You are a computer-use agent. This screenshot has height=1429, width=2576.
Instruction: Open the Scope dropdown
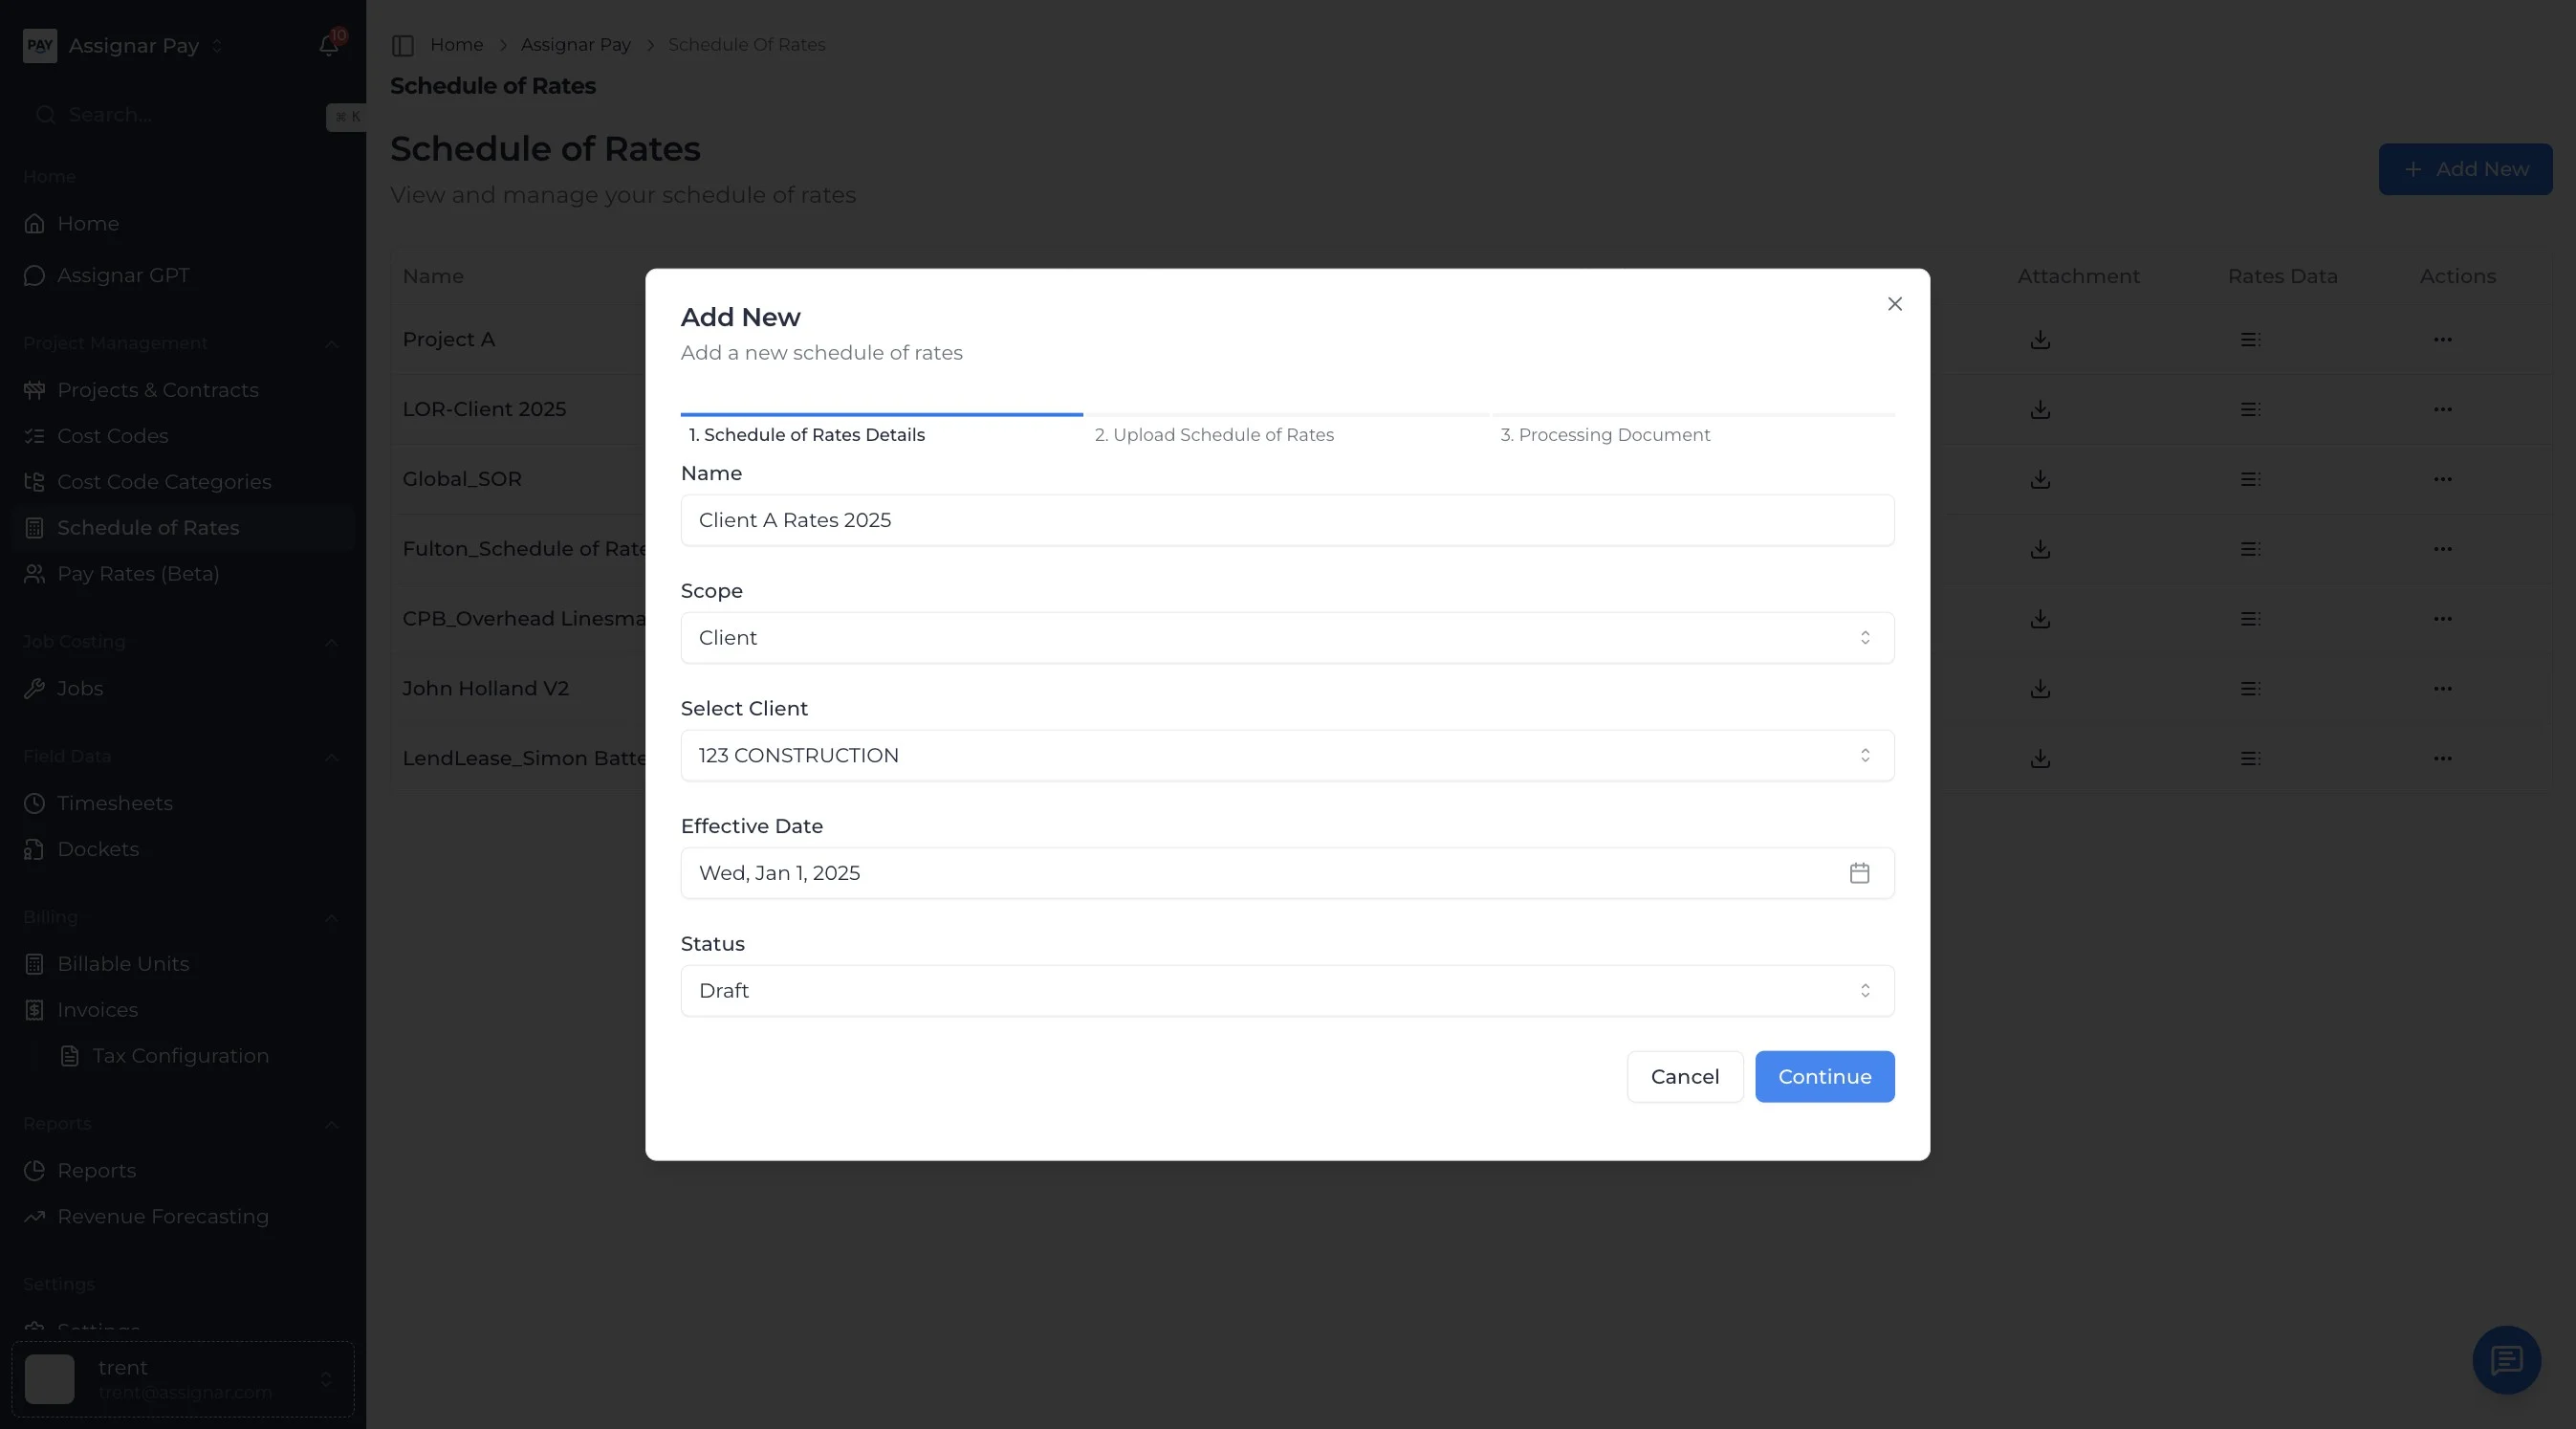click(1287, 638)
